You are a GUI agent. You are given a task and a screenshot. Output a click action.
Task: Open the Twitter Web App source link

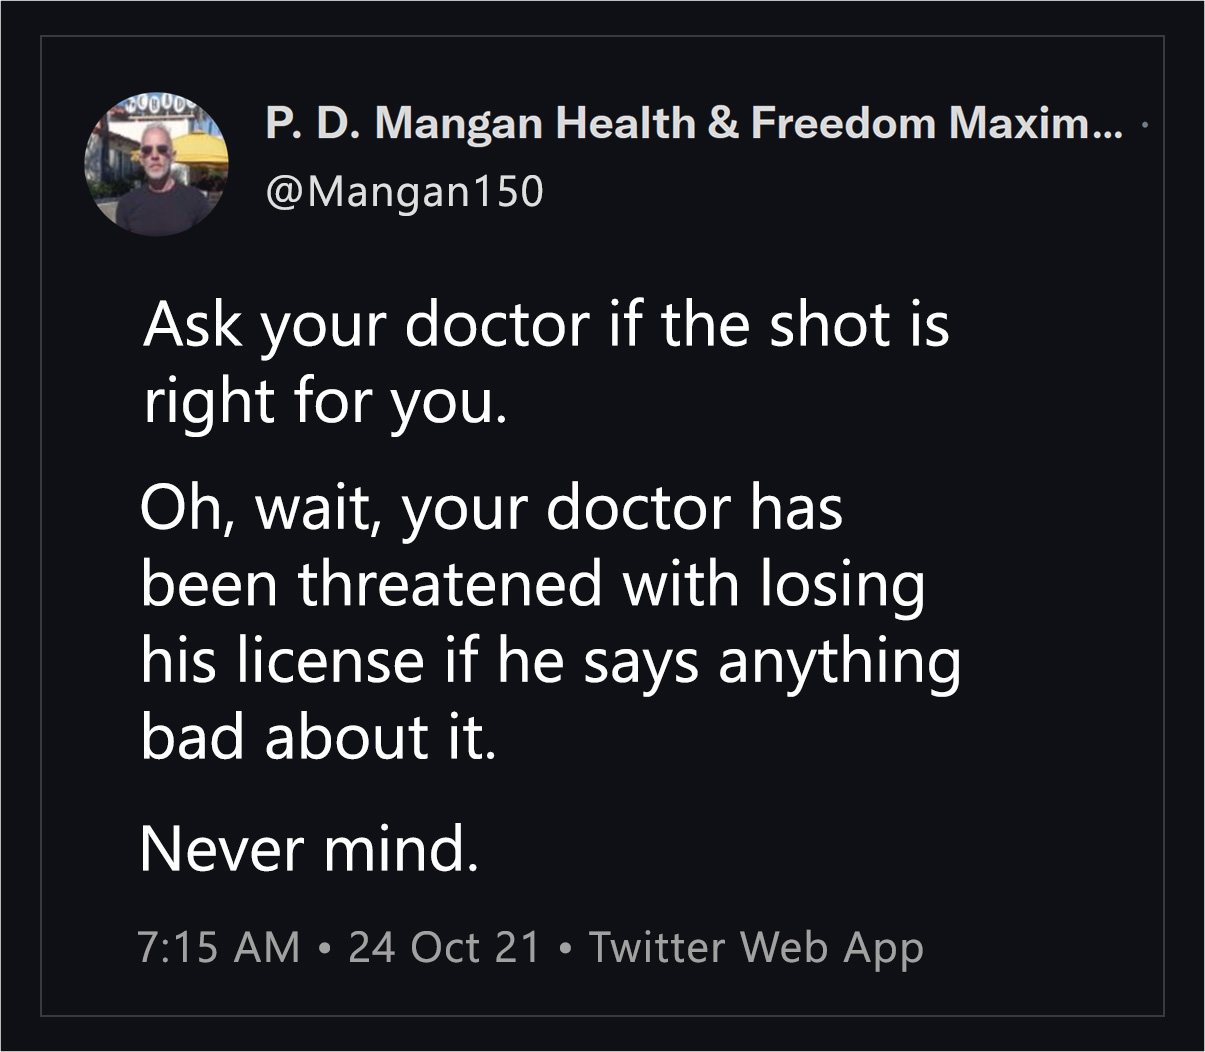[x=756, y=948]
